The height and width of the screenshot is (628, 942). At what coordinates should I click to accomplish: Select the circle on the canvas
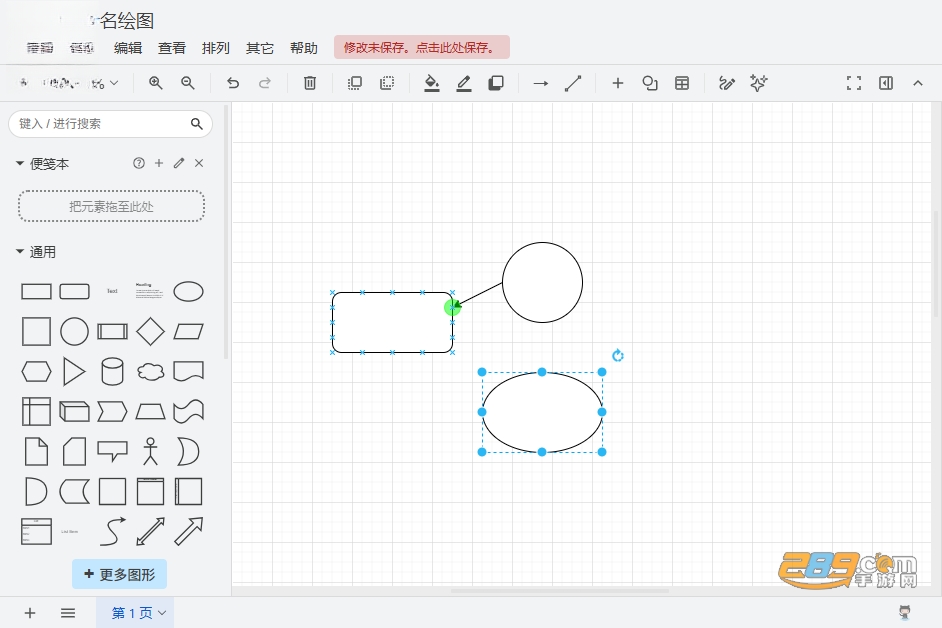tap(542, 282)
